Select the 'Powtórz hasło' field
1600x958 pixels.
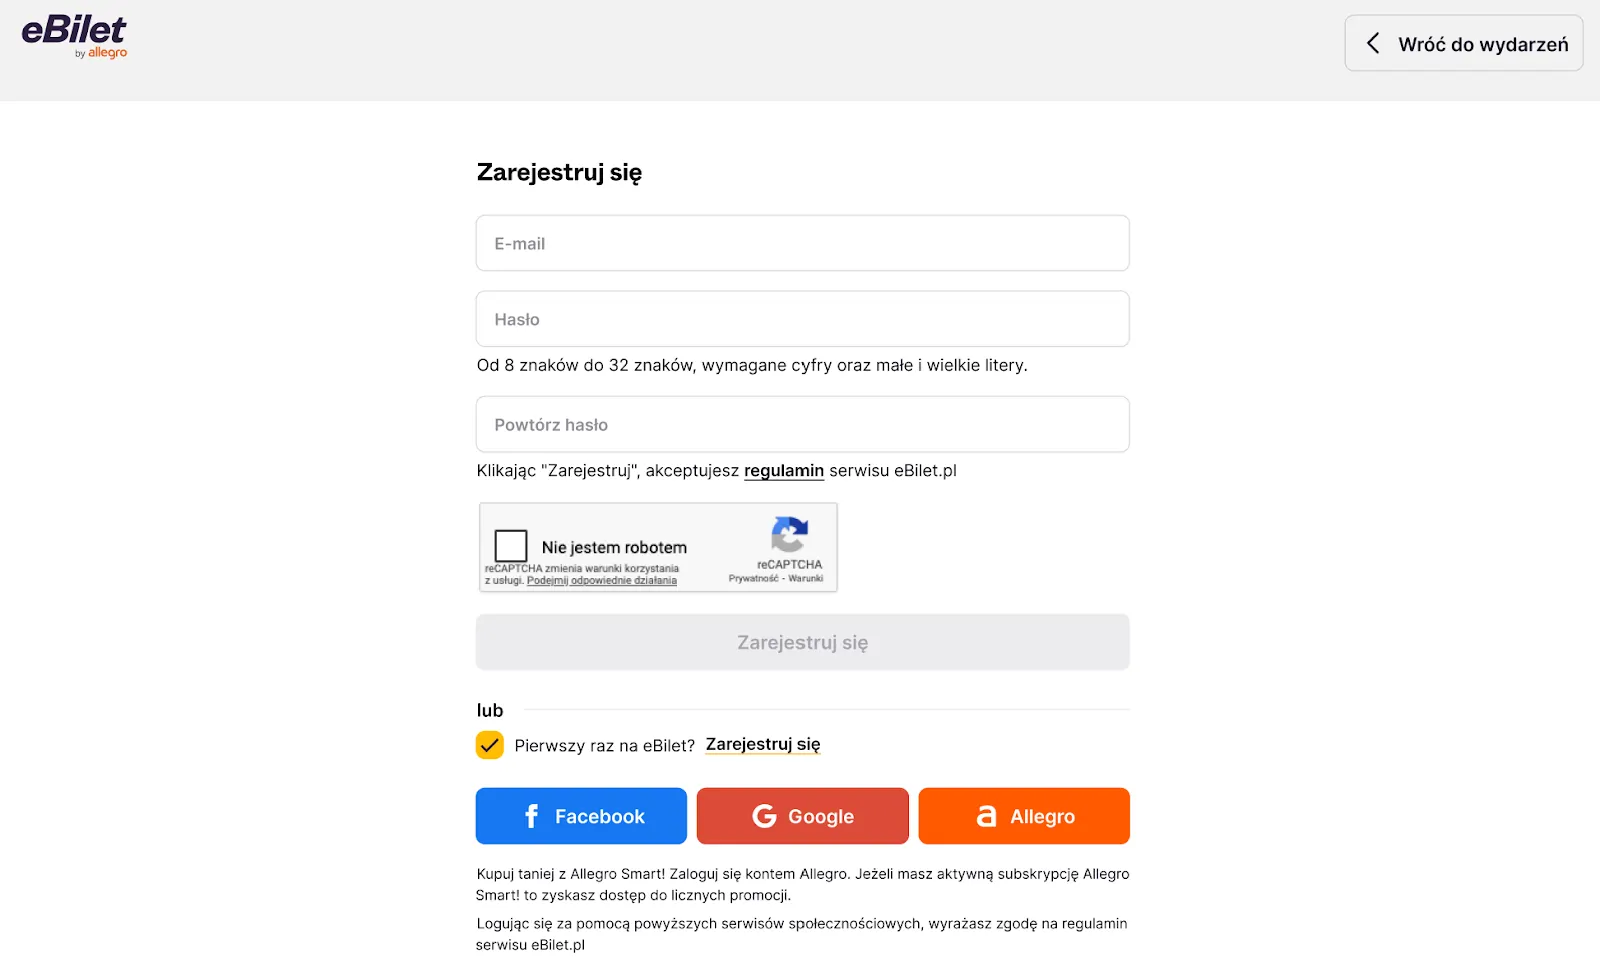tap(802, 424)
